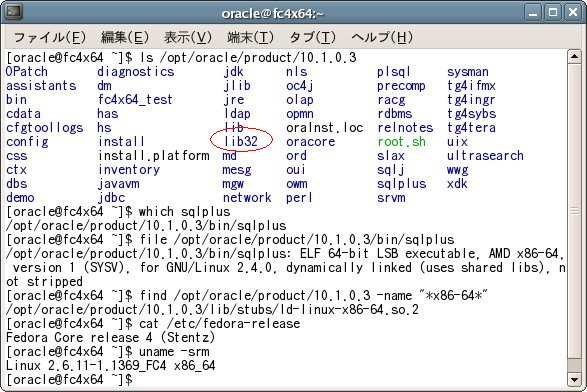
Task: Minimize the oracle@fc4x64 terminal window
Action: coord(533,13)
